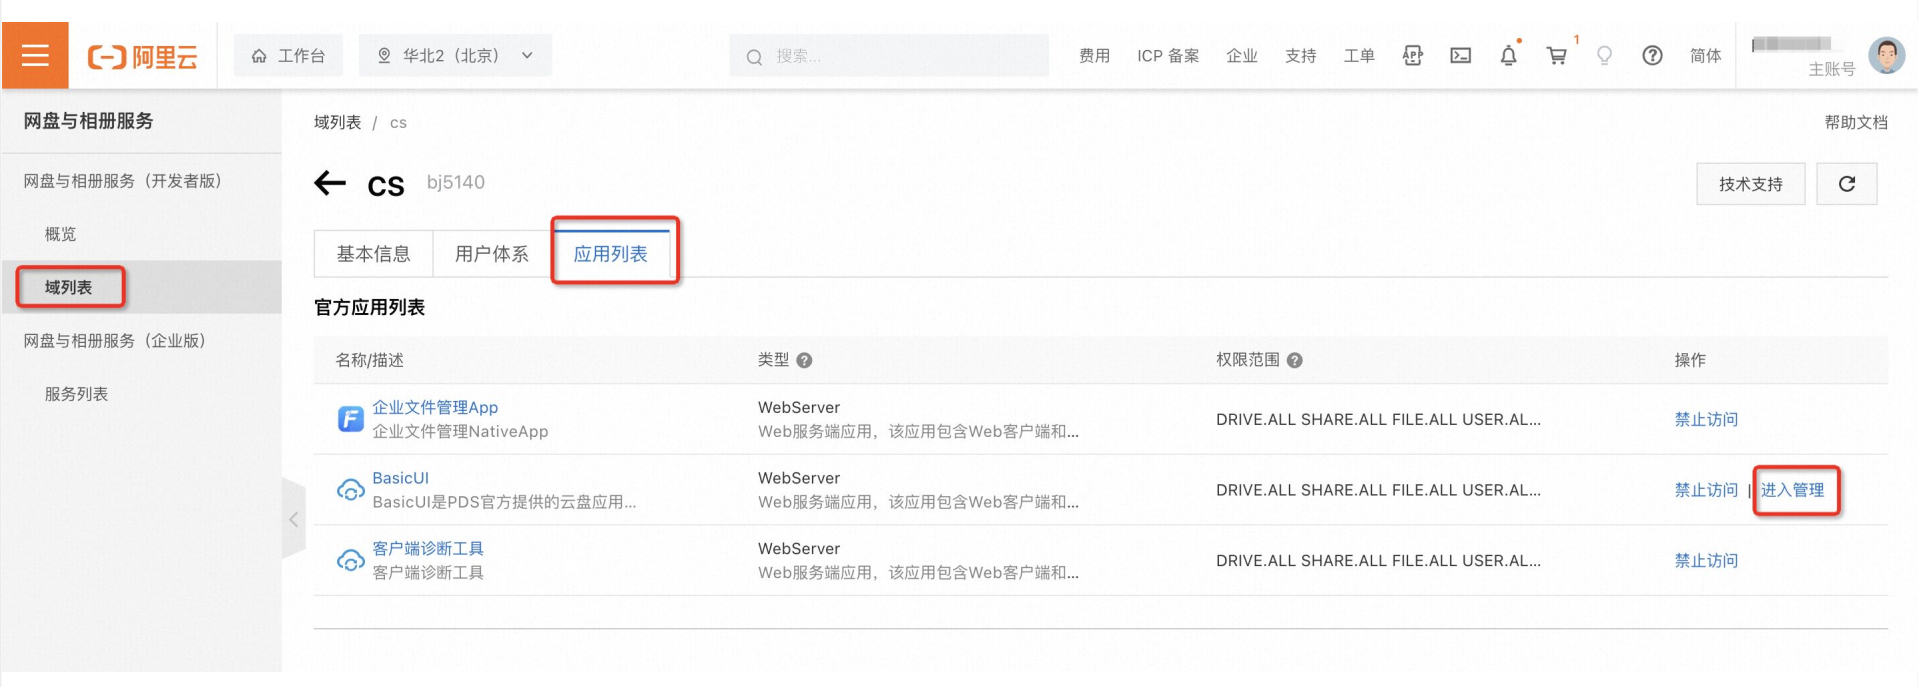Click the 技术支持 button
The height and width of the screenshot is (687, 1918).
1750,184
